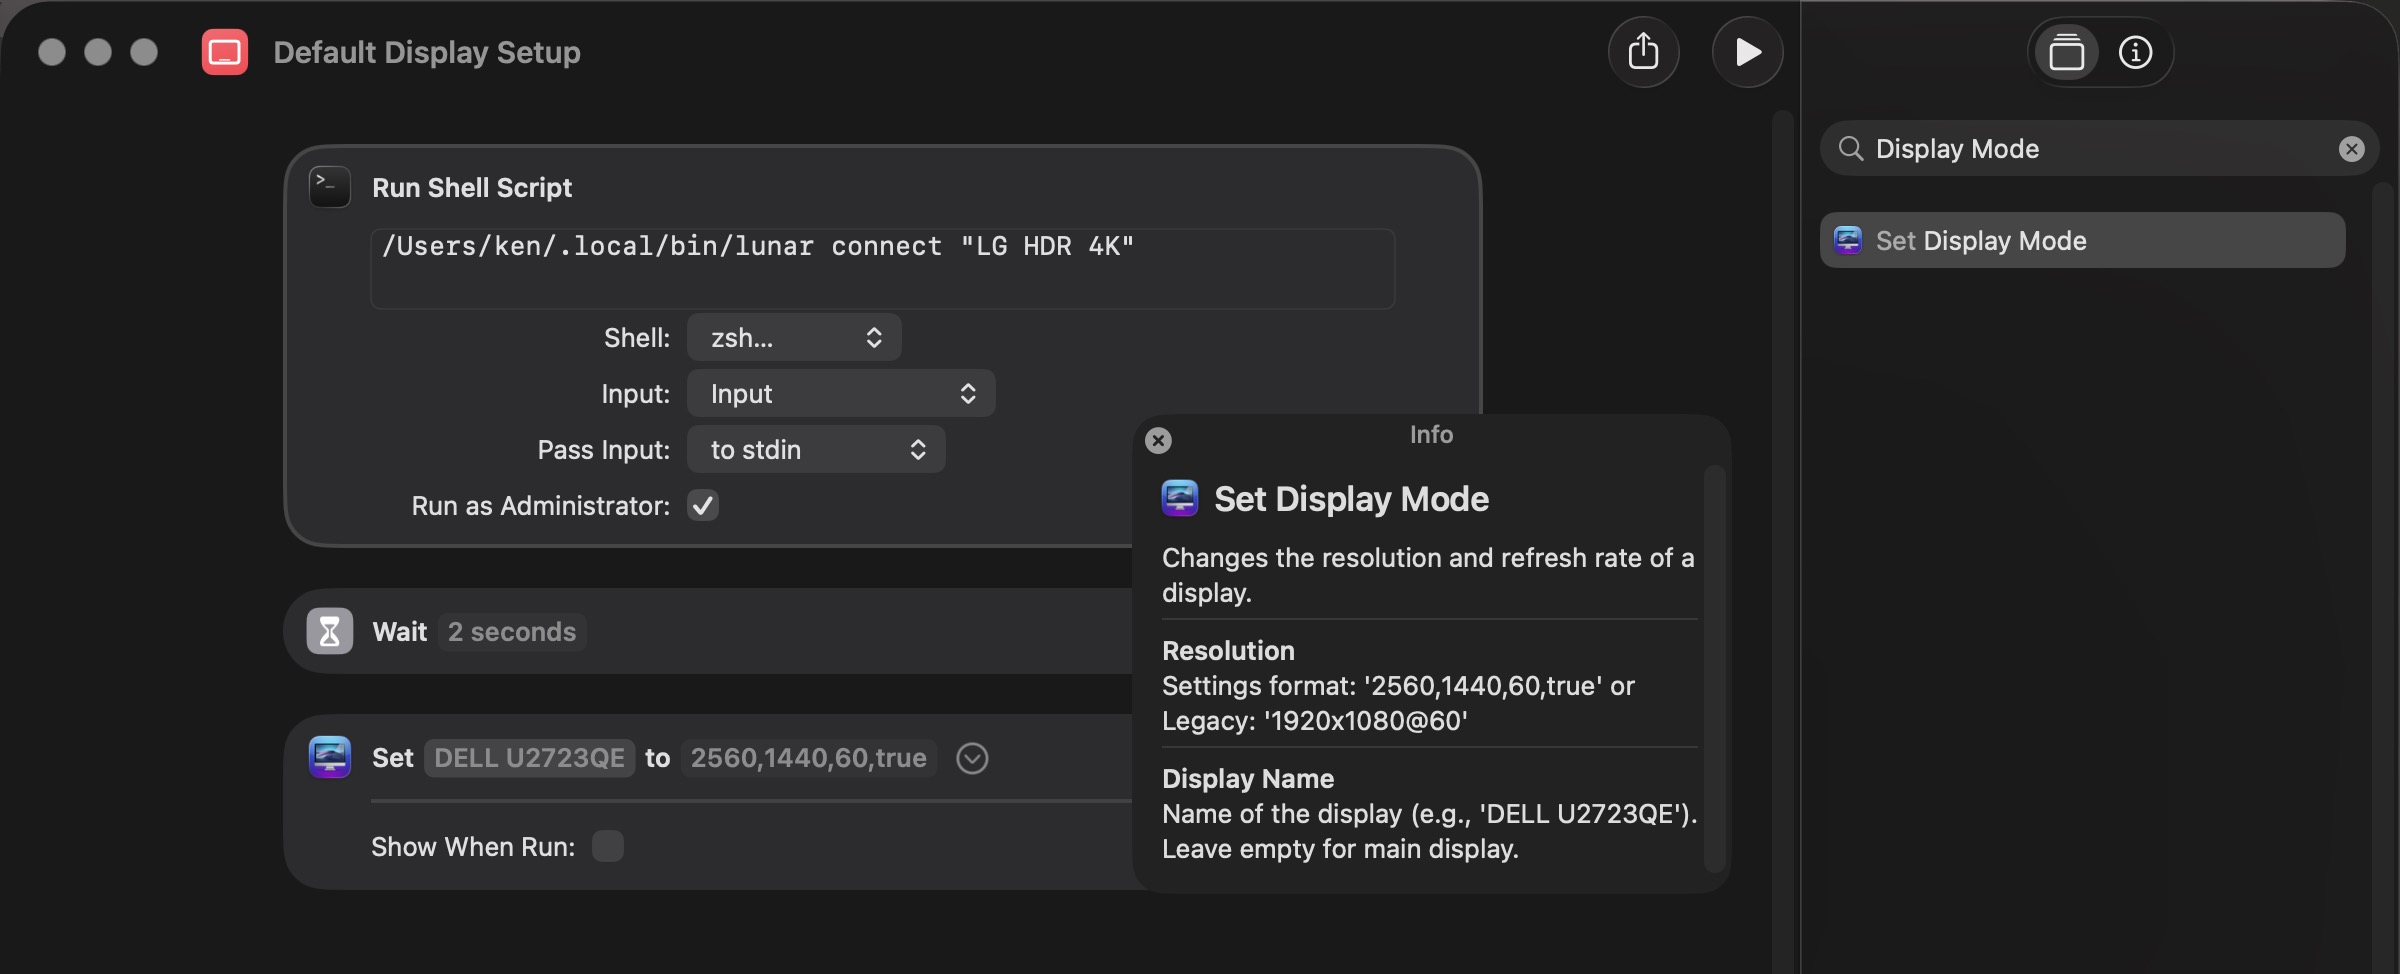Click the editor pane vertical scrollbar
The image size is (2400, 974).
coord(1781,540)
